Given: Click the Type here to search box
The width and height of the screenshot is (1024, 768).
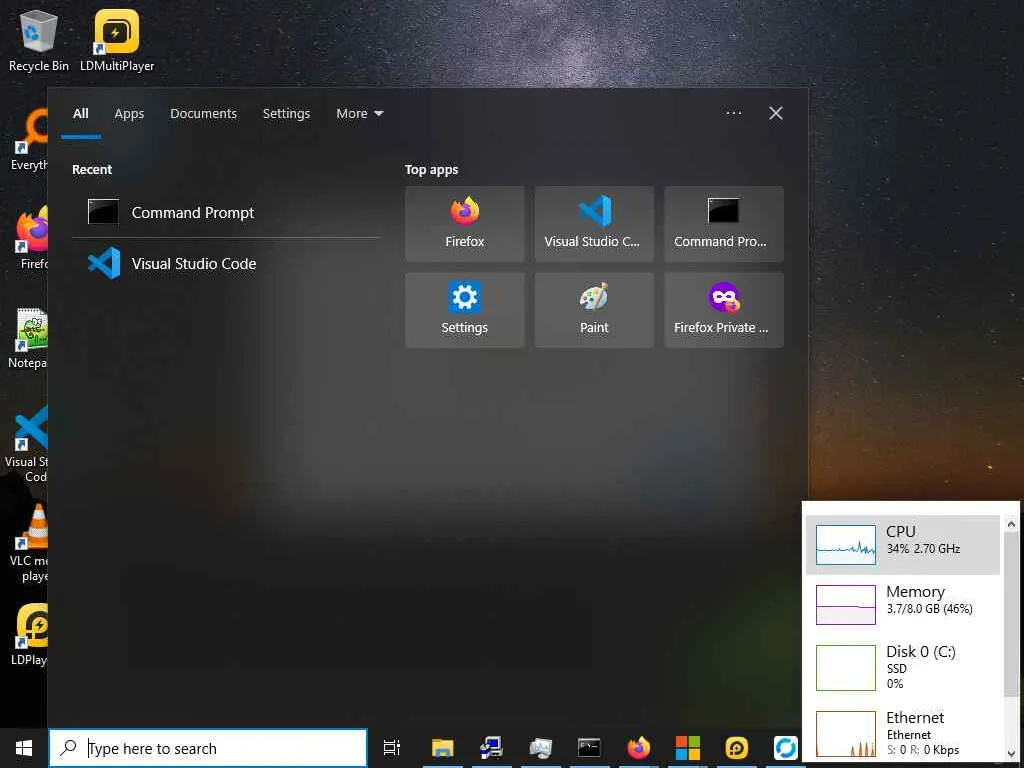Looking at the screenshot, I should [x=208, y=748].
